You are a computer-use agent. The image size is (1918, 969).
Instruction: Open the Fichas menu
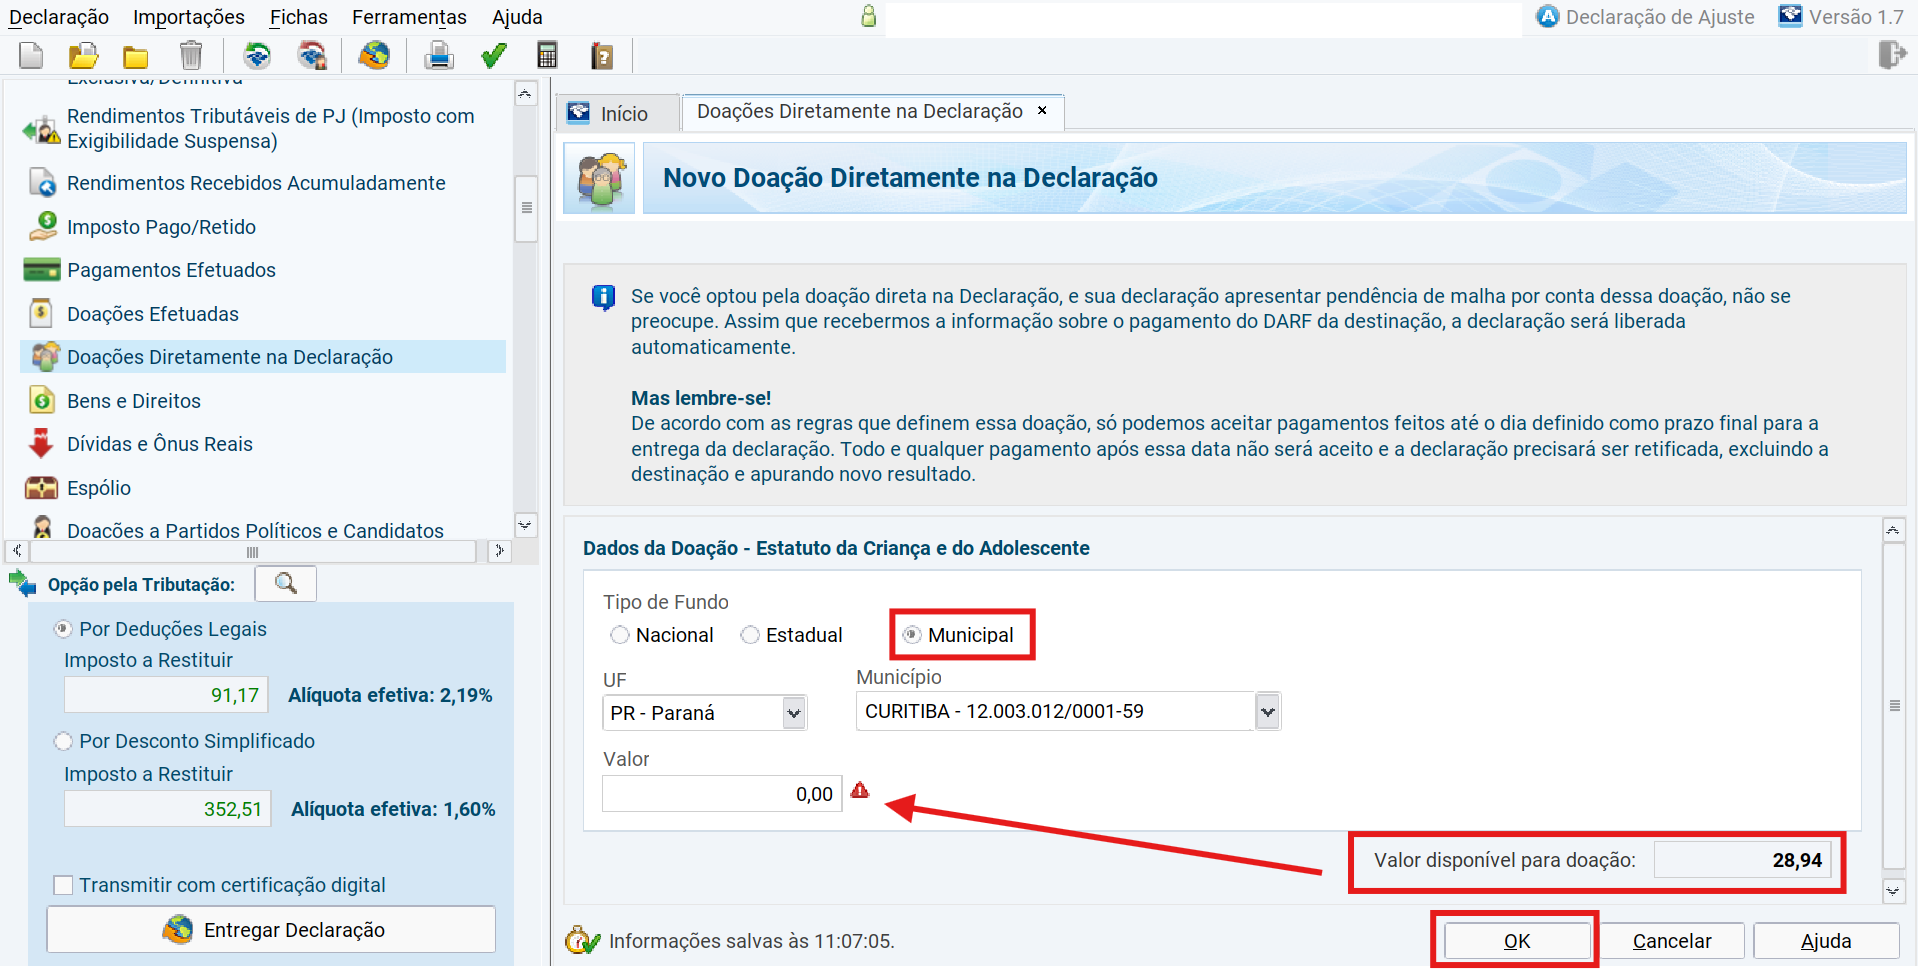pos(298,17)
